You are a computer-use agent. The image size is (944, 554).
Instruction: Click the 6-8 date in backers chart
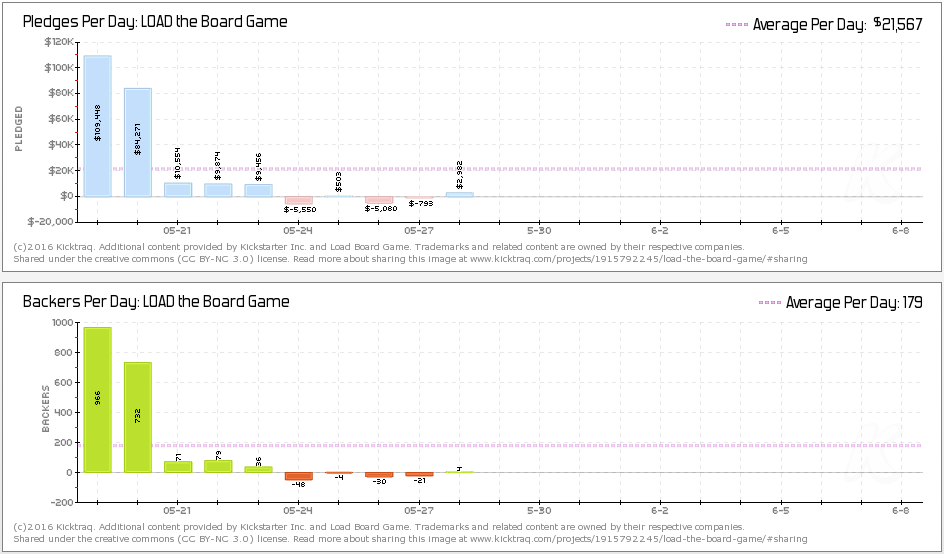tap(901, 511)
